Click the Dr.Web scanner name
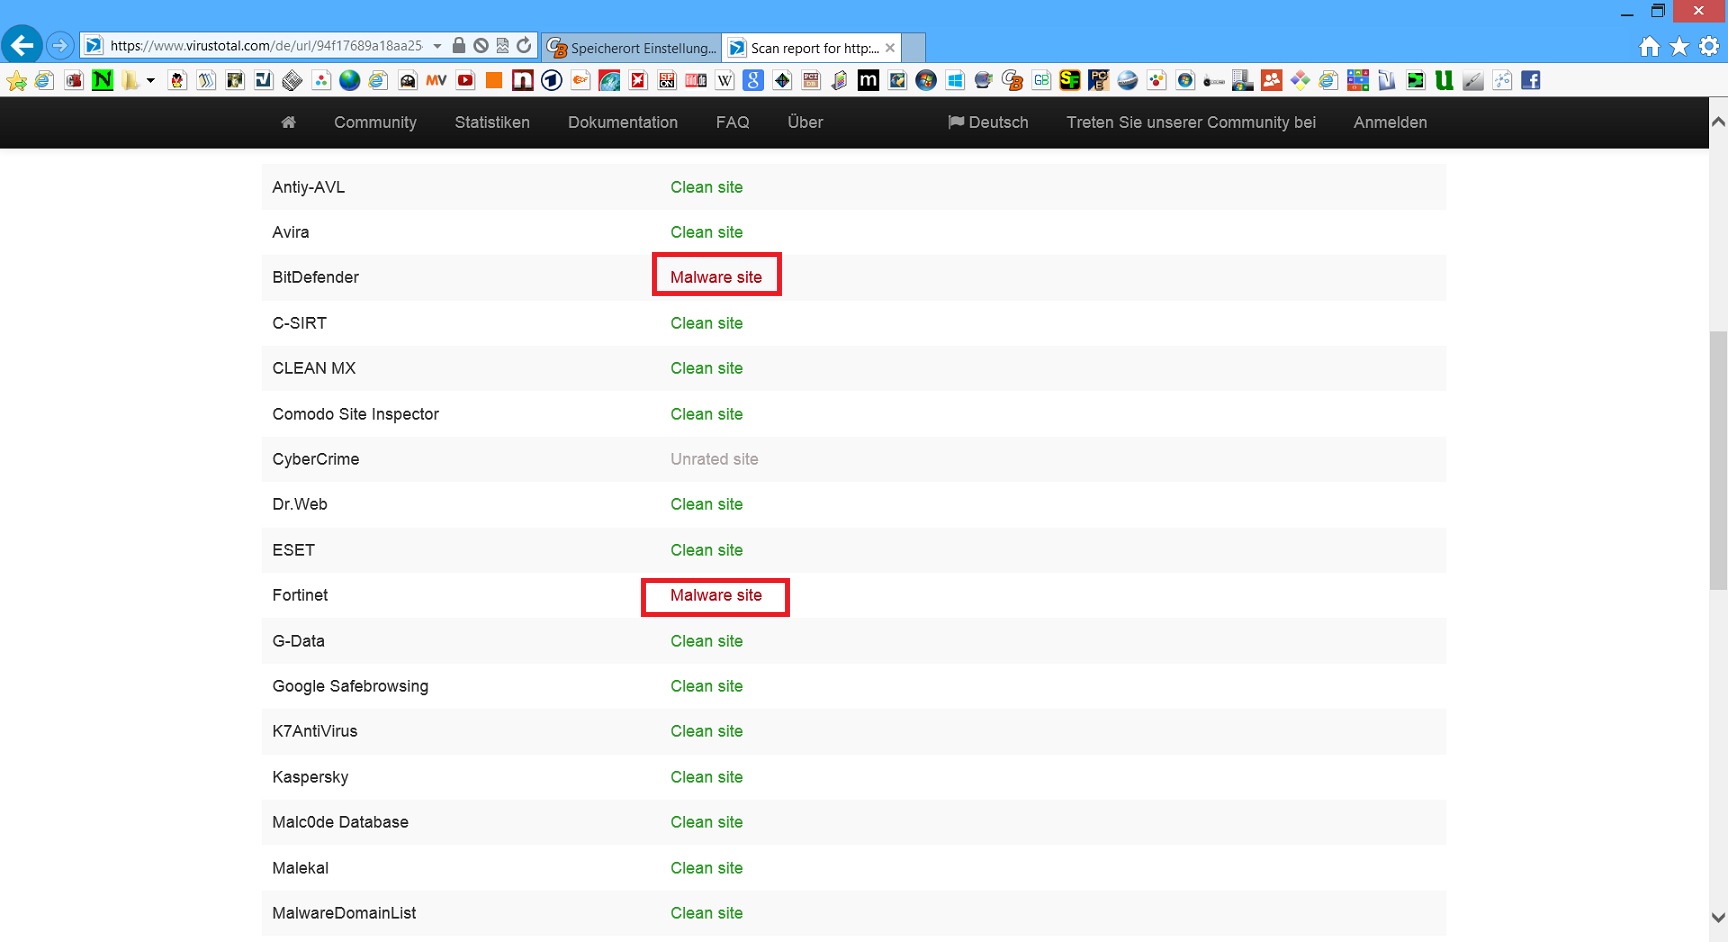 tap(300, 504)
